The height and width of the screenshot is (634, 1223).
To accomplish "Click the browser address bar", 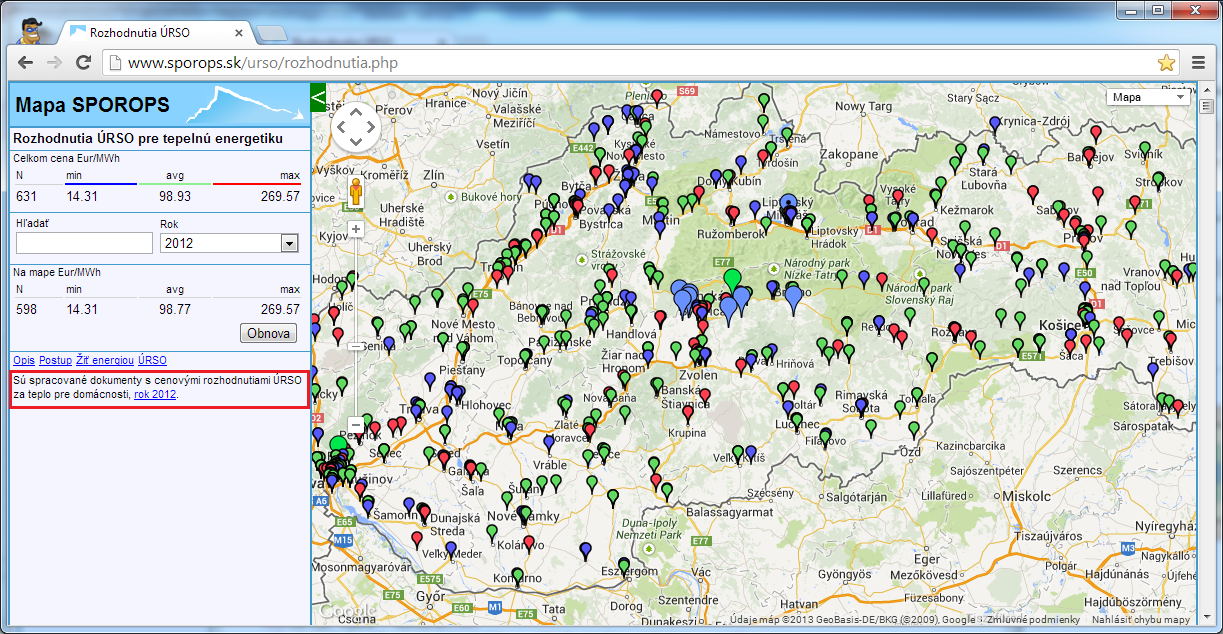I will [640, 63].
